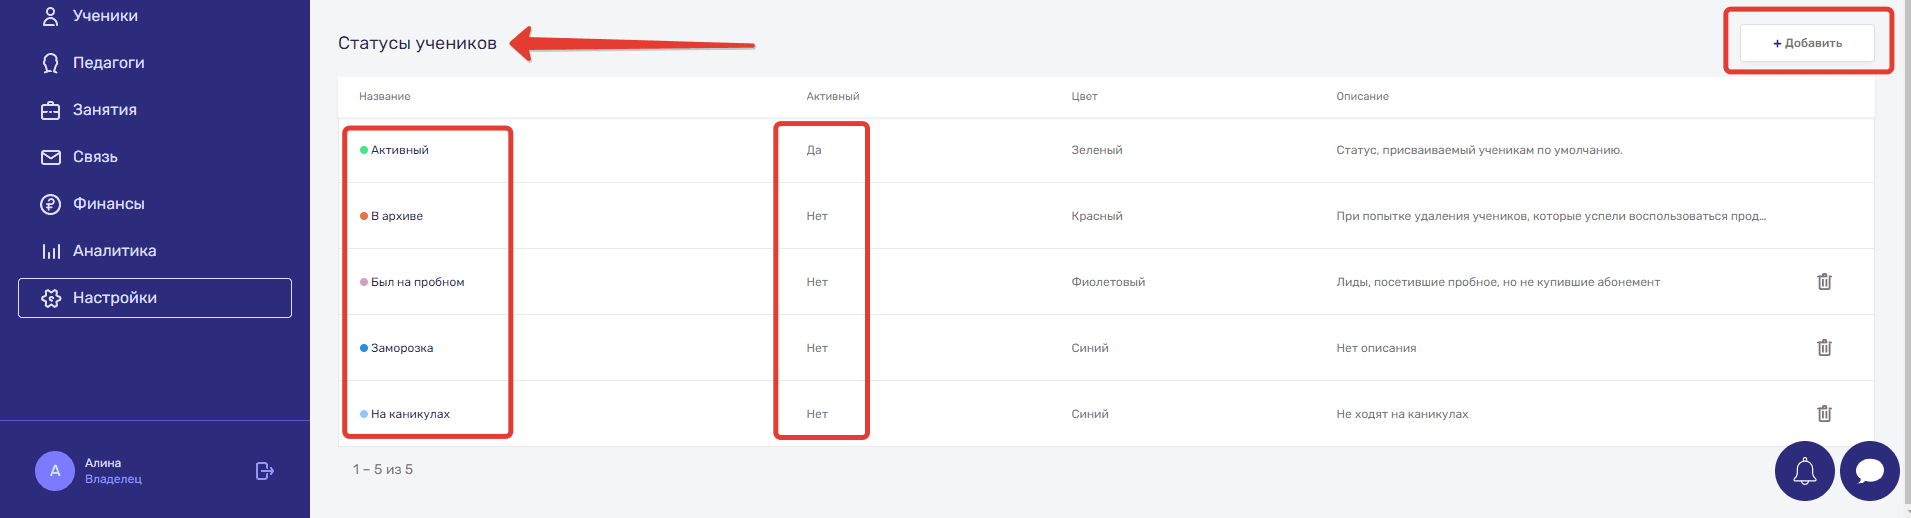Screen dimensions: 1911x518
Task: Click the "Активный" column header
Action: tap(833, 97)
